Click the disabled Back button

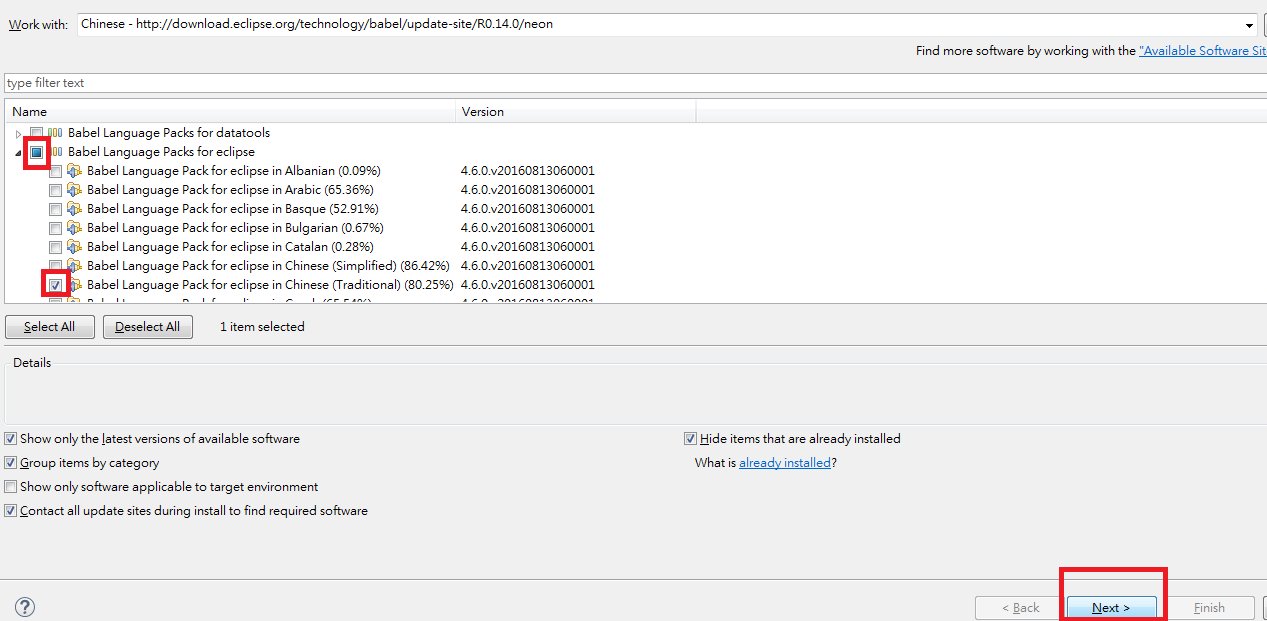(x=1021, y=608)
